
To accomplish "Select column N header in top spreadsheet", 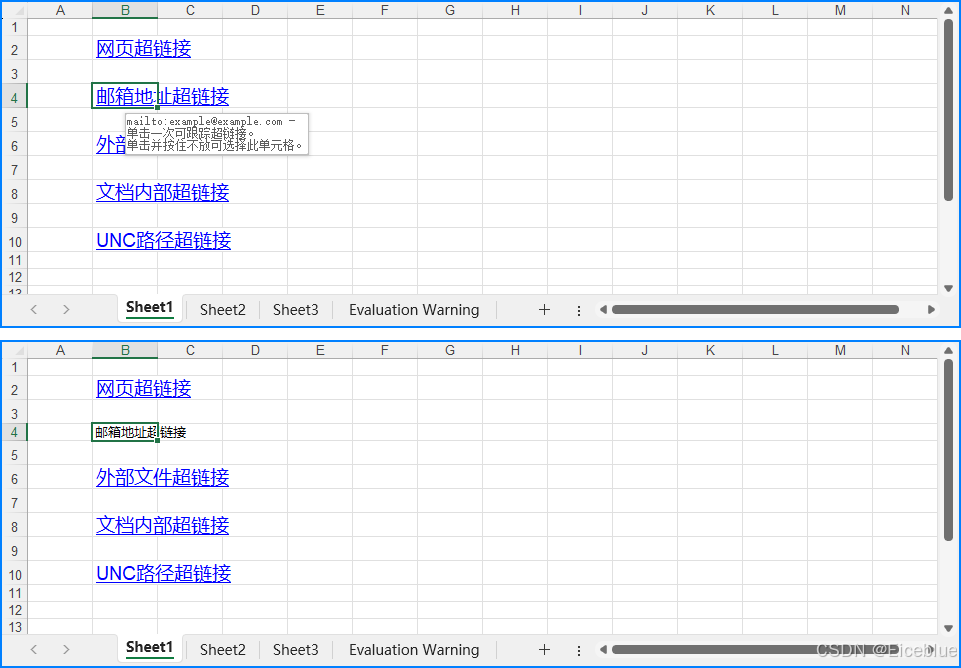I will coord(905,10).
